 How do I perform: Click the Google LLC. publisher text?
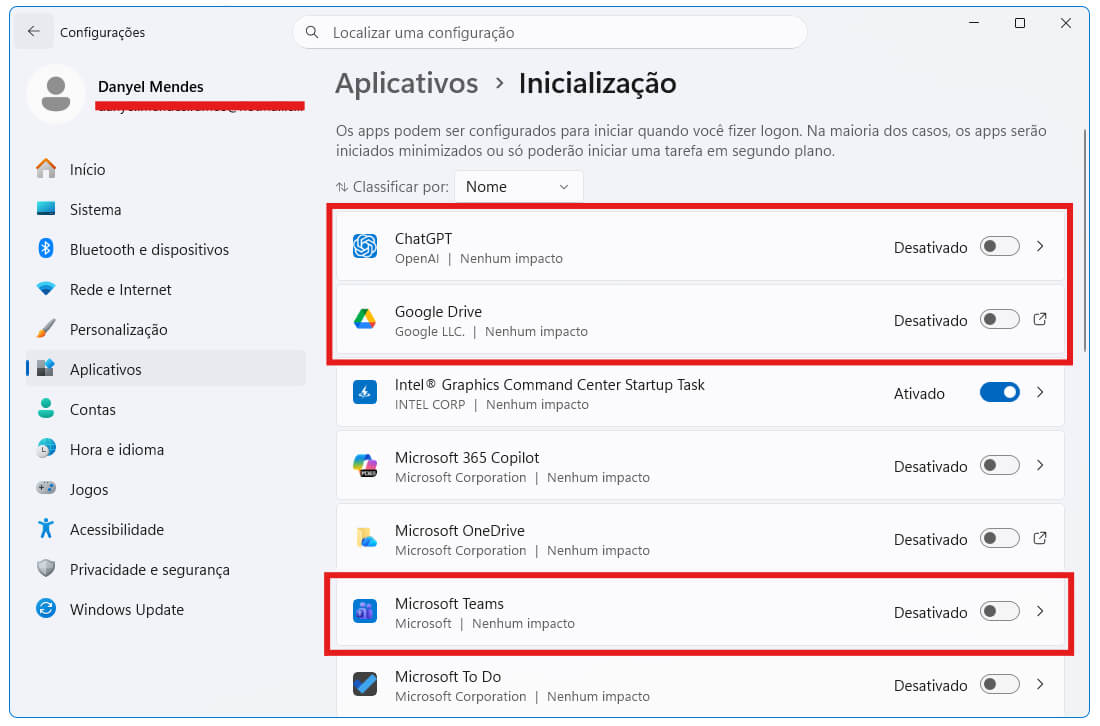[430, 331]
